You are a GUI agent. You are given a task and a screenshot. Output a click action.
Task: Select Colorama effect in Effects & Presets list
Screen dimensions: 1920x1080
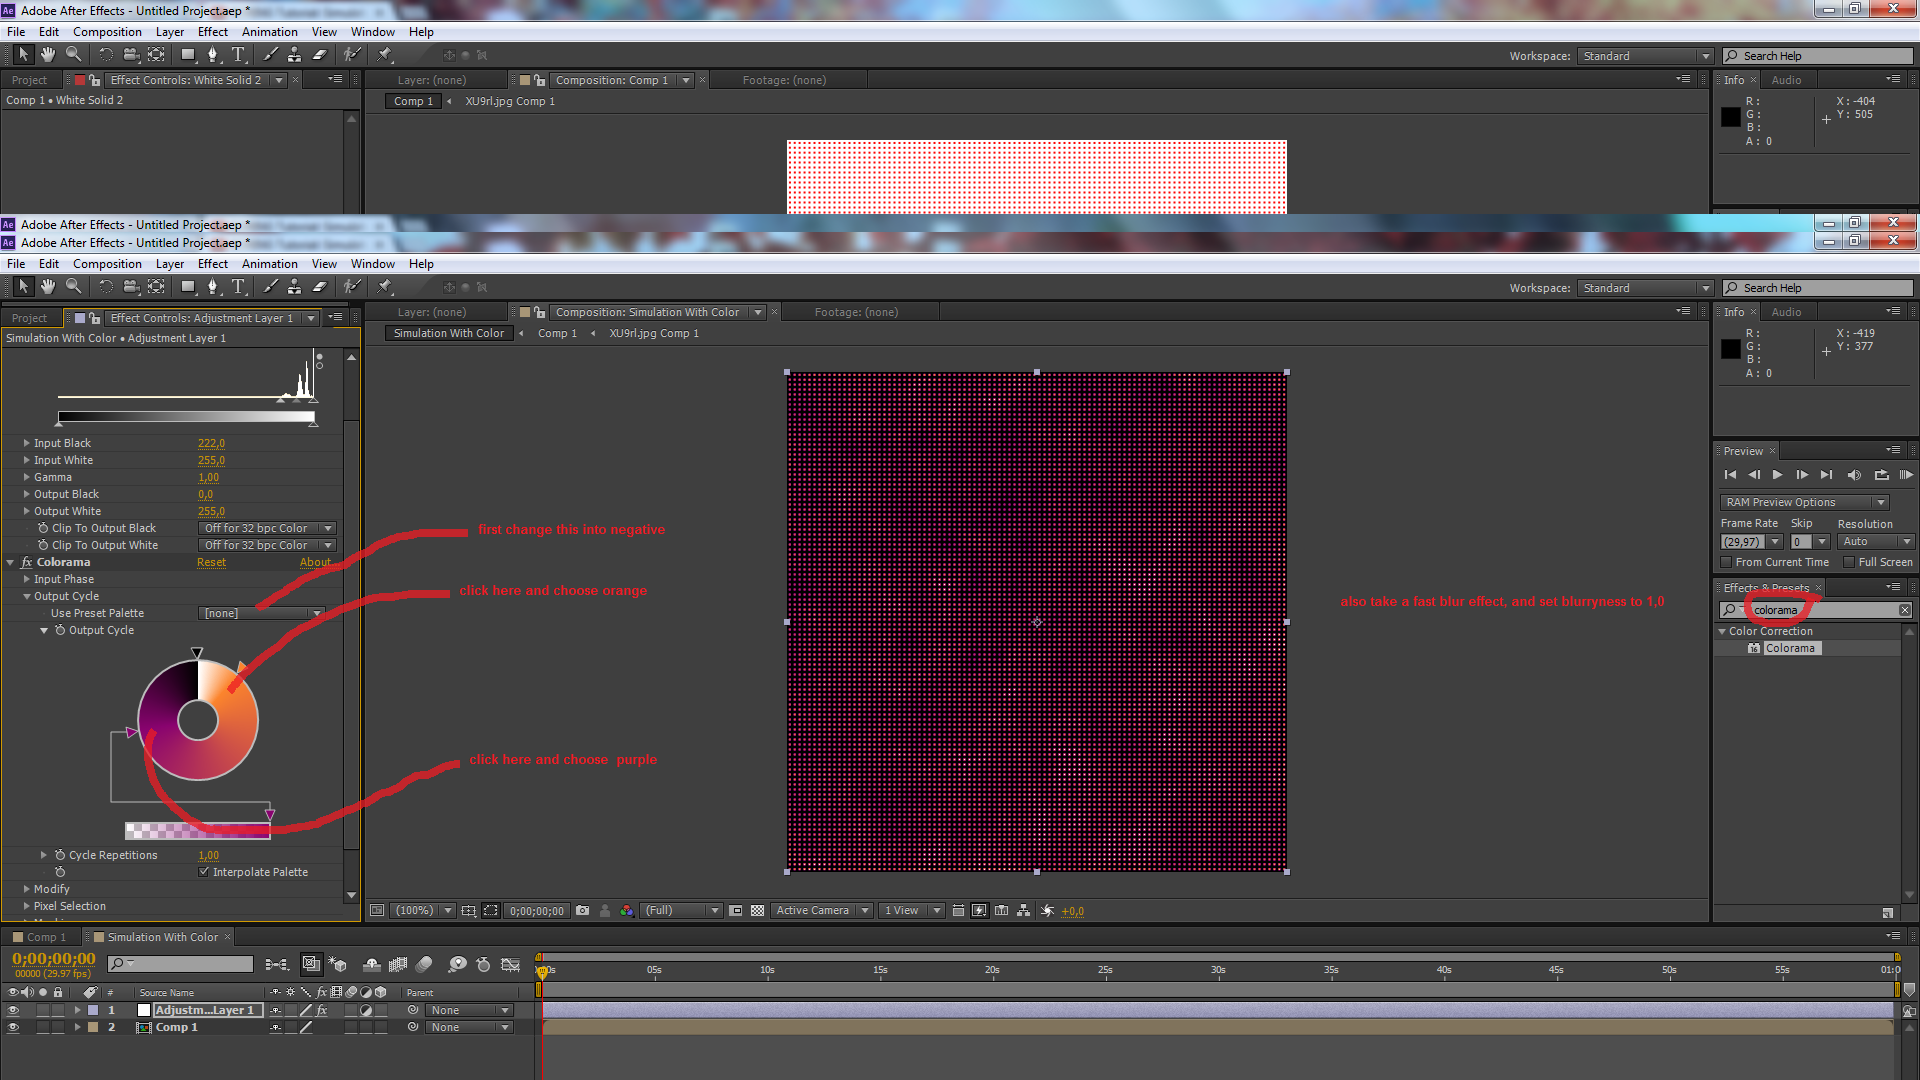(x=1789, y=648)
